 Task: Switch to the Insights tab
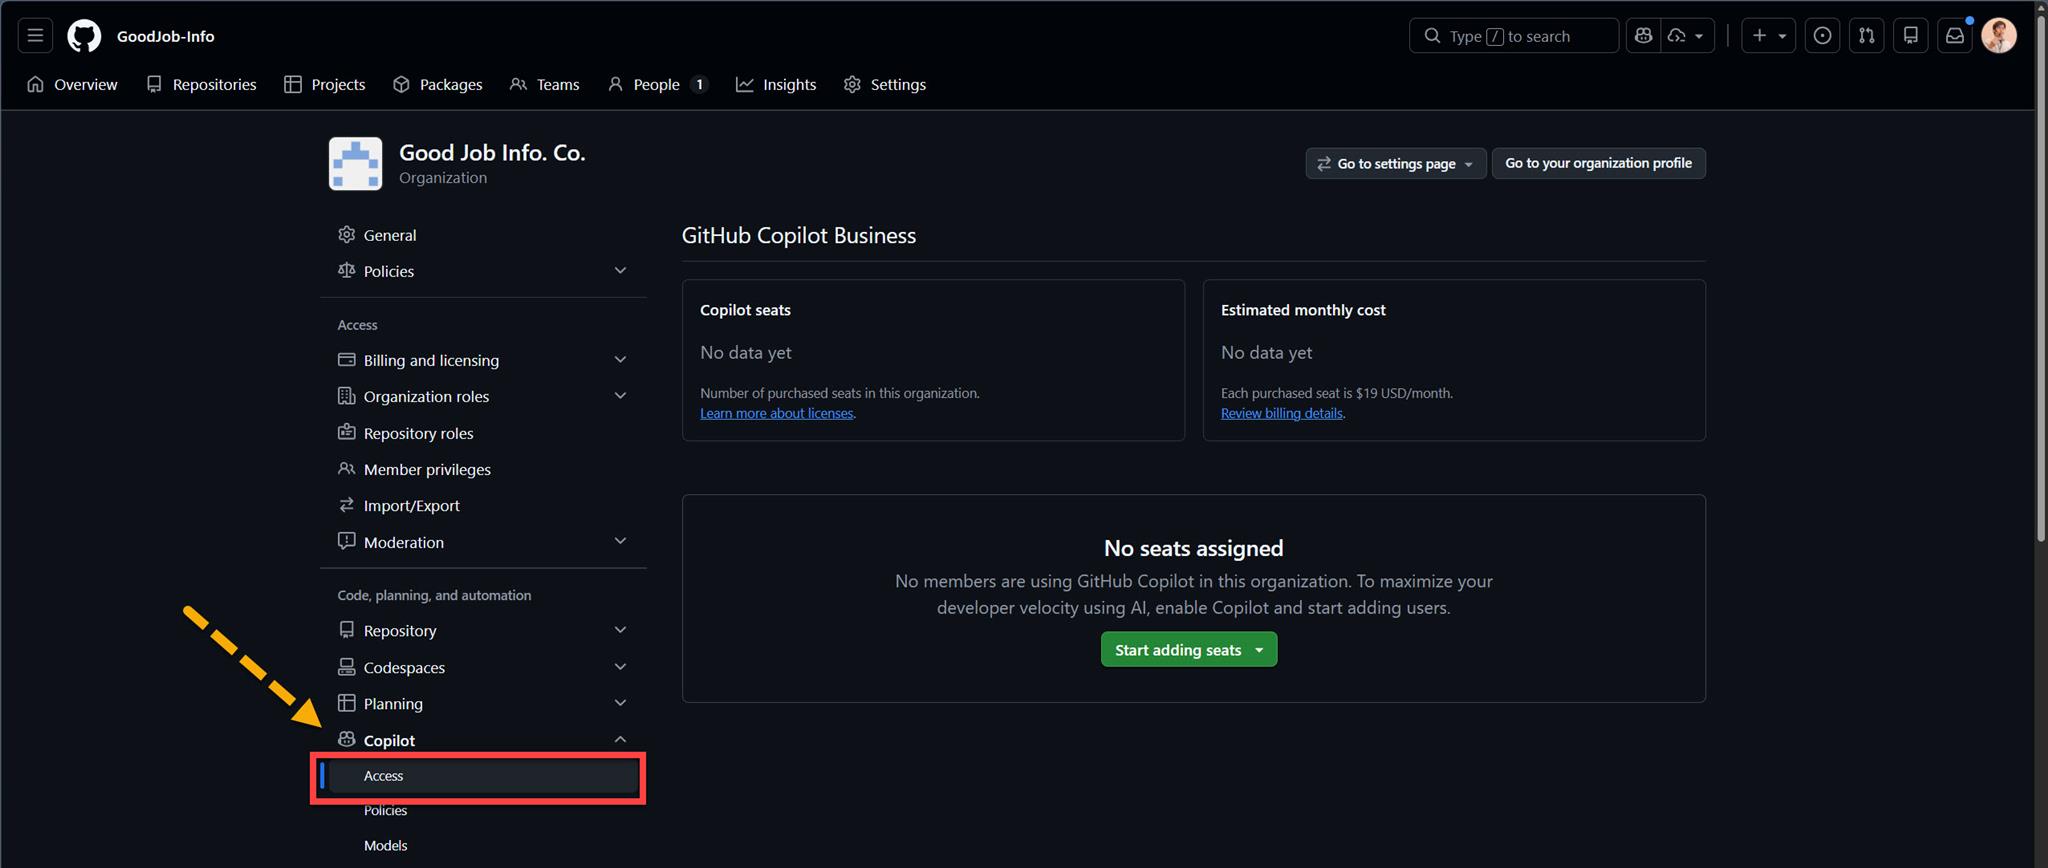pos(776,85)
